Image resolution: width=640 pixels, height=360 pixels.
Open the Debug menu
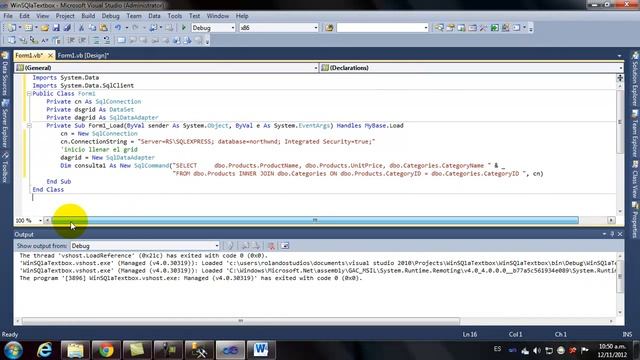pos(111,16)
